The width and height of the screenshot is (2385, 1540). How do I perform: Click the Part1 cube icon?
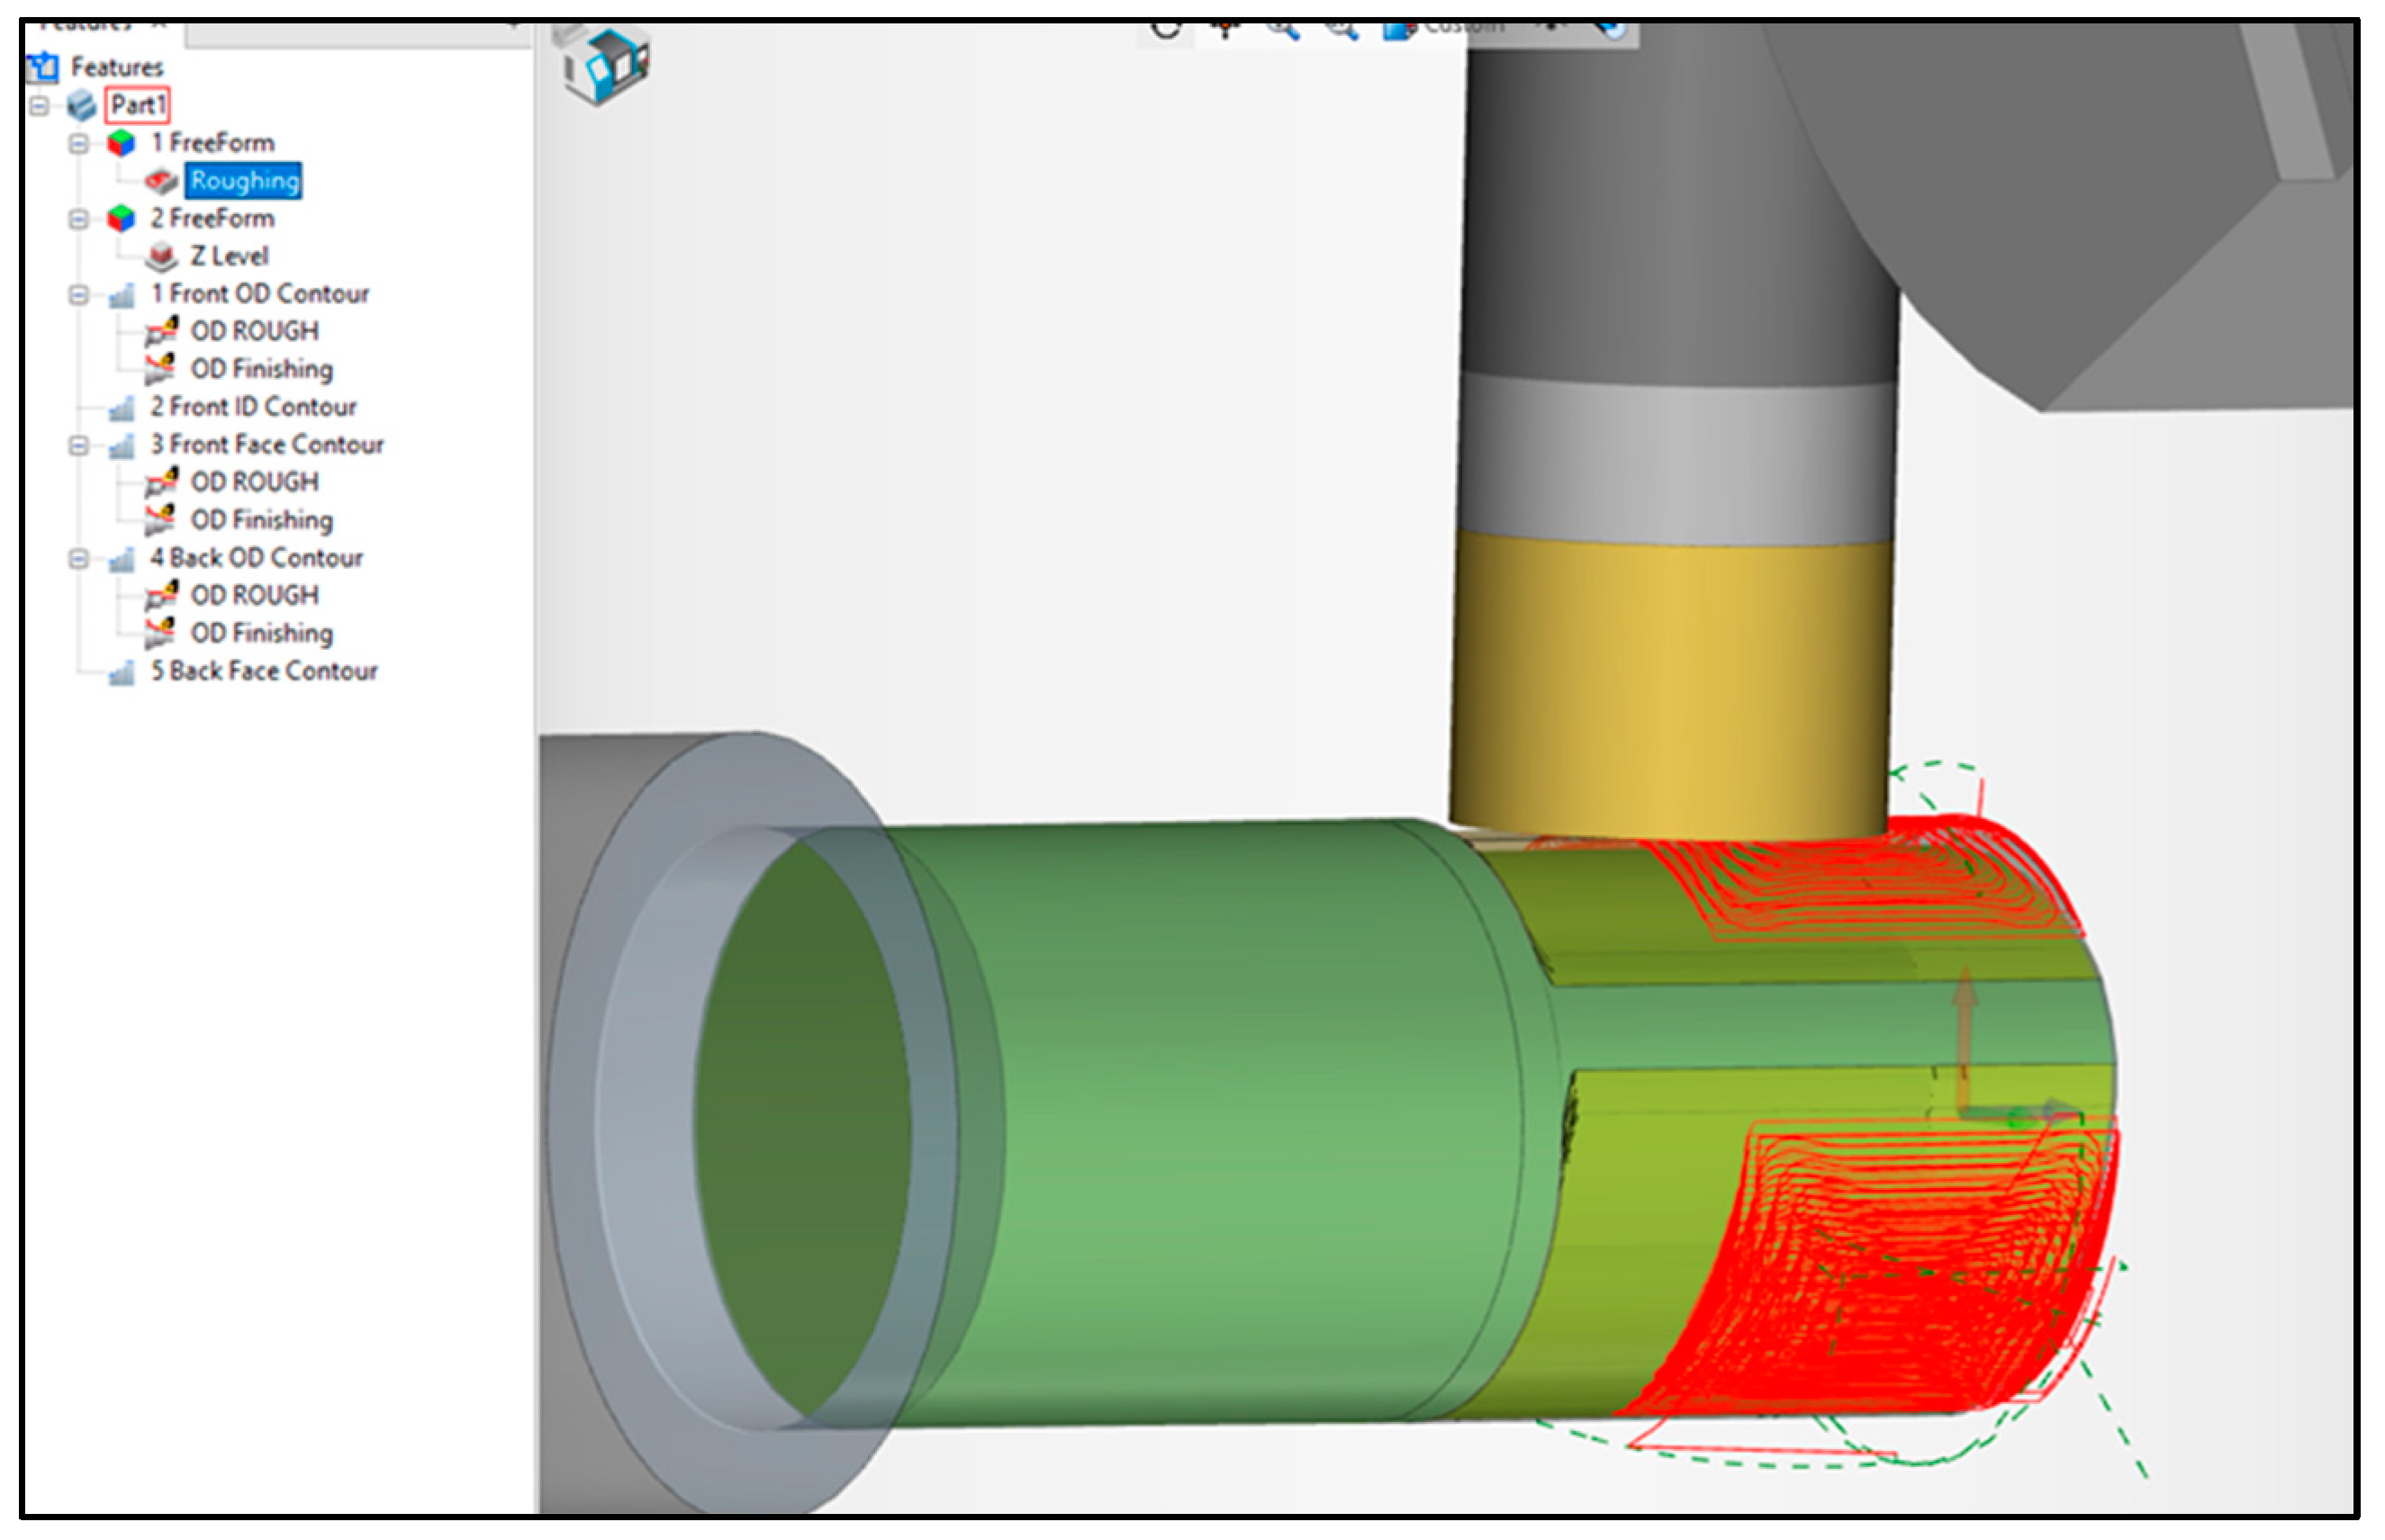click(x=82, y=105)
